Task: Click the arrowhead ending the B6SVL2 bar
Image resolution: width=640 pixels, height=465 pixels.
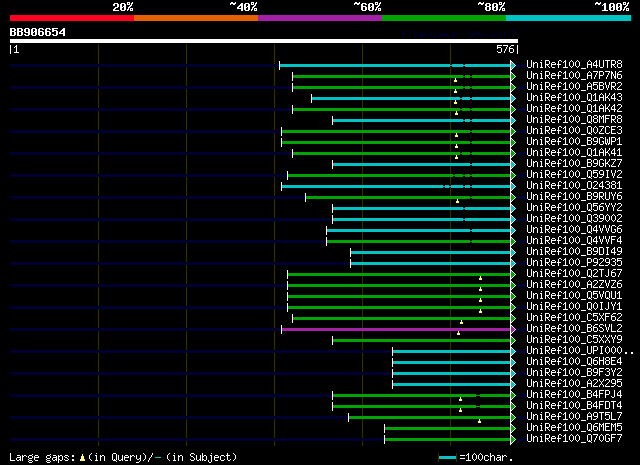Action: 513,329
